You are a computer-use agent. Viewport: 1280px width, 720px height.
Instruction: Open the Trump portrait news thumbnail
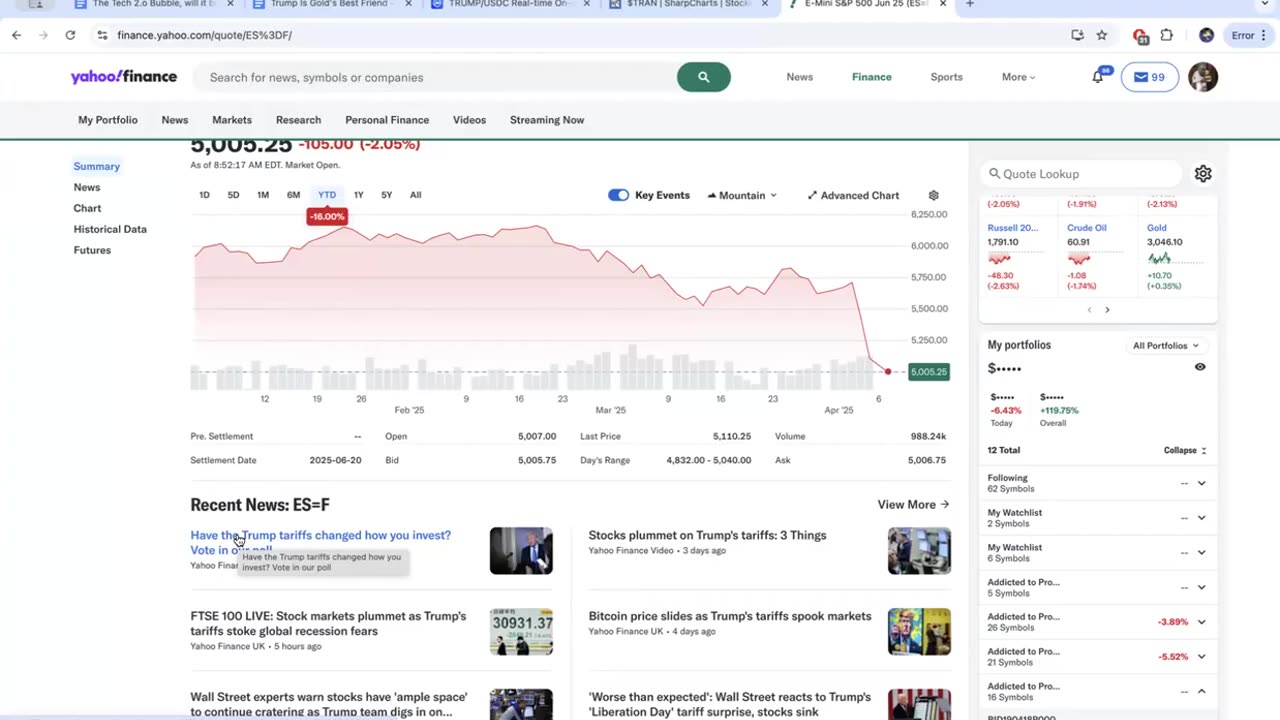(521, 551)
